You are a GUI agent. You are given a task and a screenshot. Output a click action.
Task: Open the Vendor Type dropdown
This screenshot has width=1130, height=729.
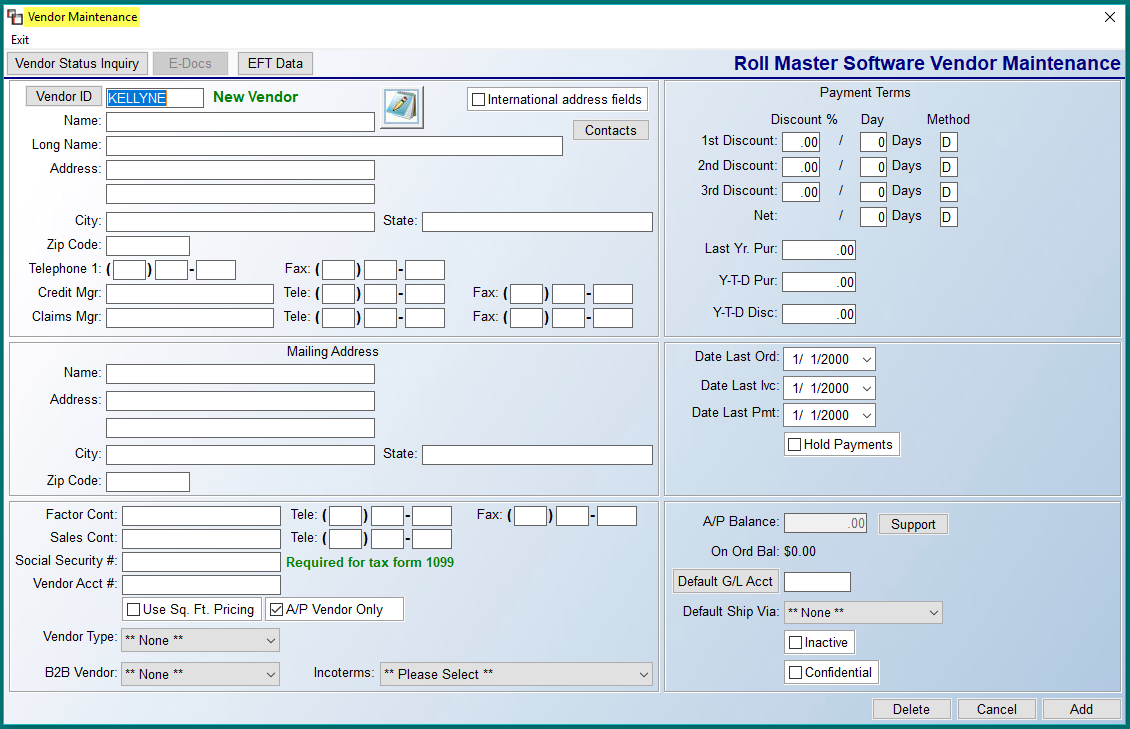200,640
